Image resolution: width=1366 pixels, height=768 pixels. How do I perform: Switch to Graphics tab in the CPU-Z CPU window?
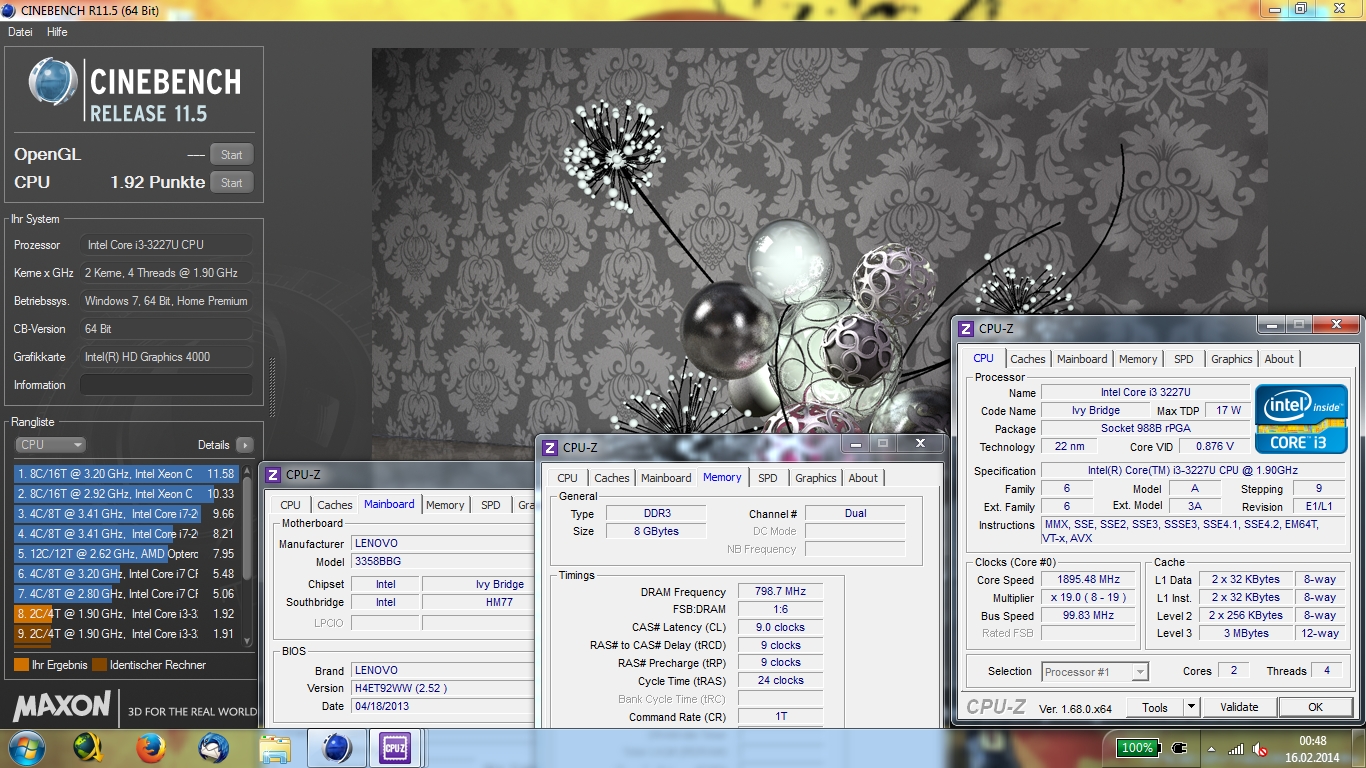coord(1231,359)
